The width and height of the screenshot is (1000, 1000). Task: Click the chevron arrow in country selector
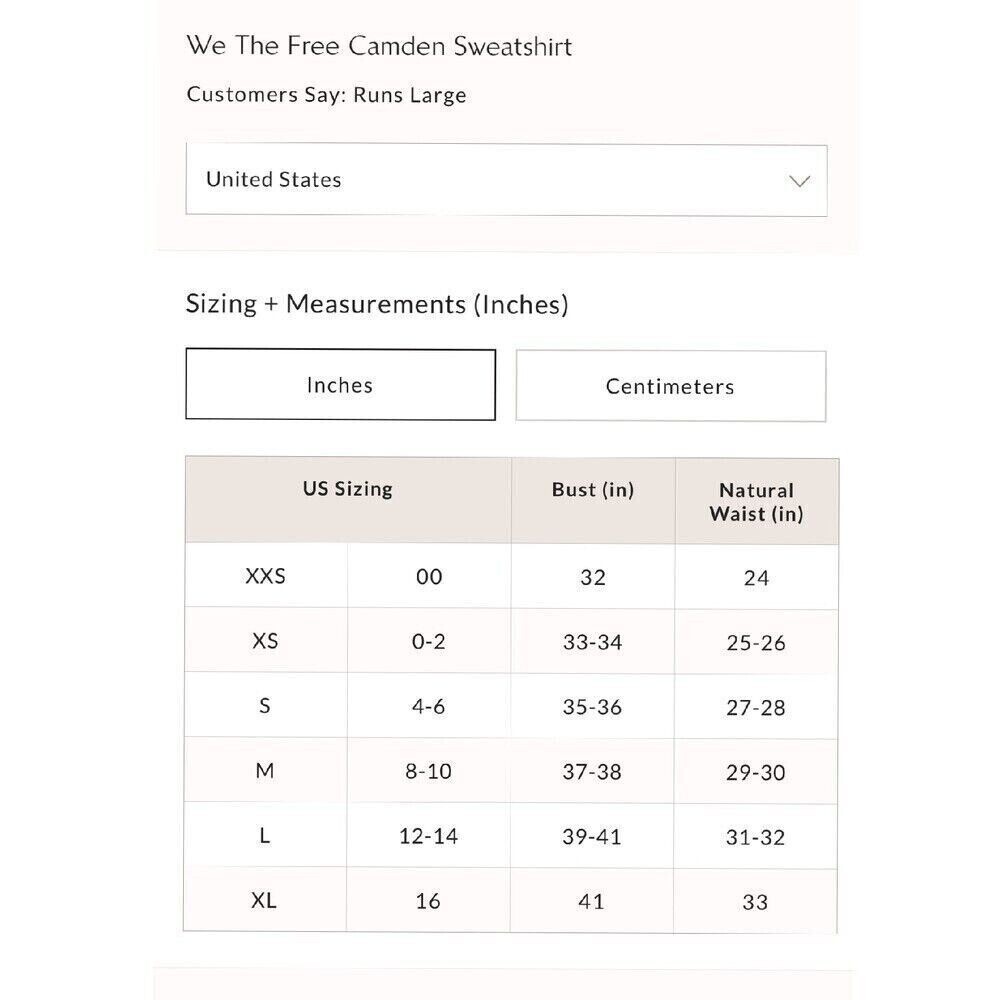[799, 181]
